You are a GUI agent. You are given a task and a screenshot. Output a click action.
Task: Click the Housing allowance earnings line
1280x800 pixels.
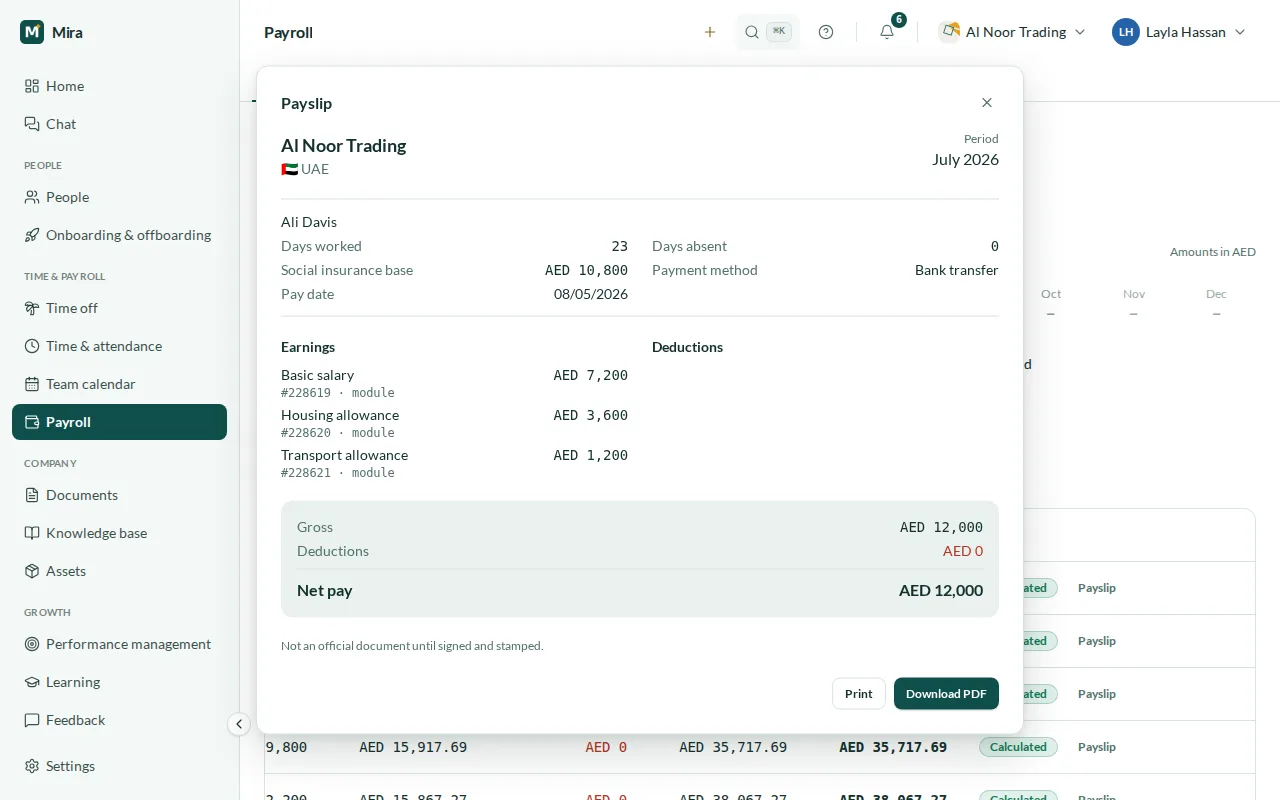(455, 423)
